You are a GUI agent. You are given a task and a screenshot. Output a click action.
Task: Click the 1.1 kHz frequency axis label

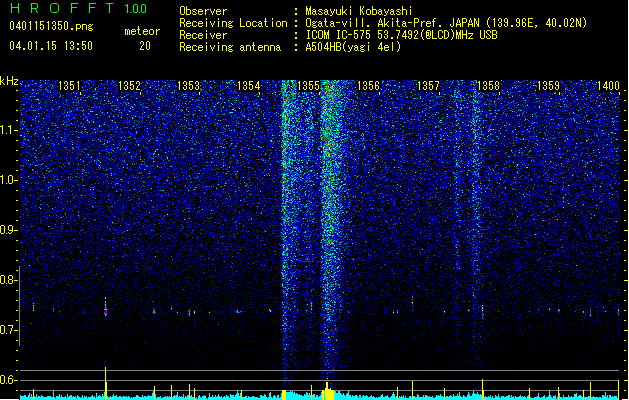pos(9,130)
